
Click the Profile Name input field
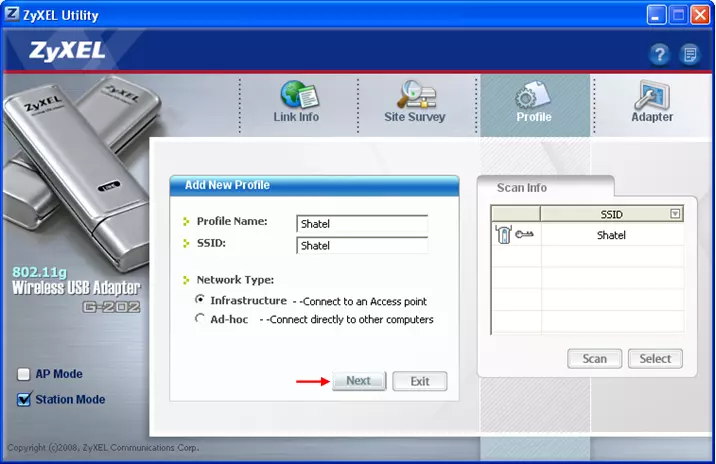click(362, 224)
